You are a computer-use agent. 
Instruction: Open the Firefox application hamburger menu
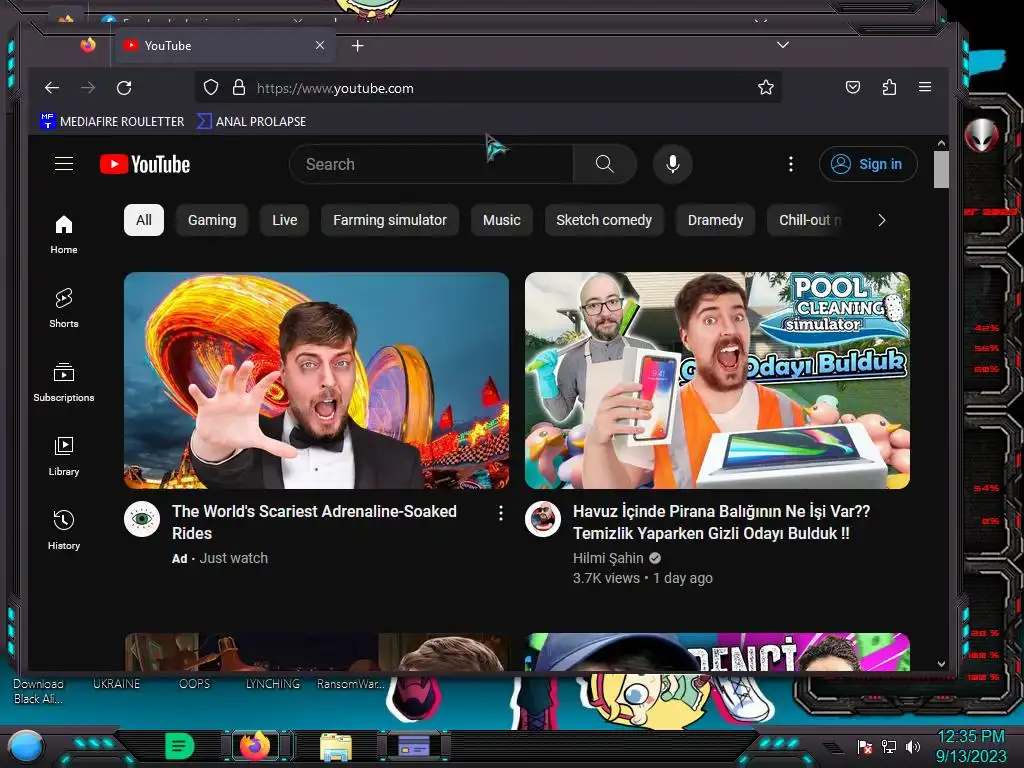pos(925,87)
